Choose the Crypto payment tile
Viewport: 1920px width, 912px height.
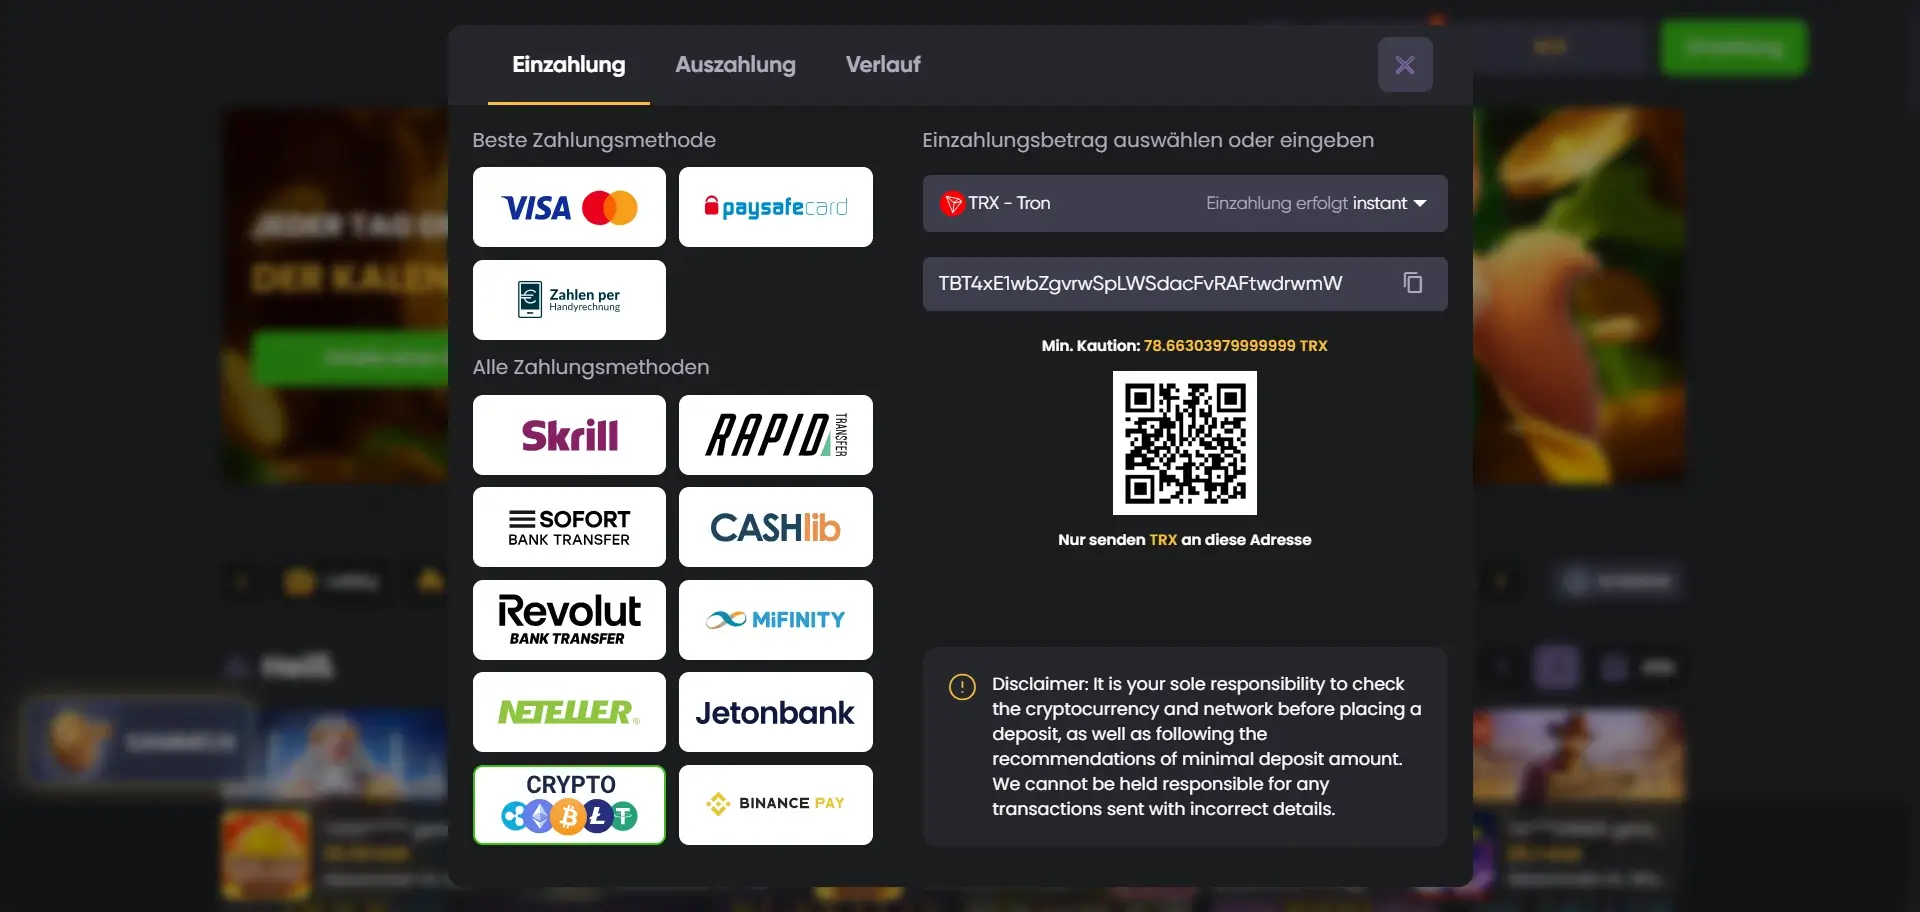[569, 805]
